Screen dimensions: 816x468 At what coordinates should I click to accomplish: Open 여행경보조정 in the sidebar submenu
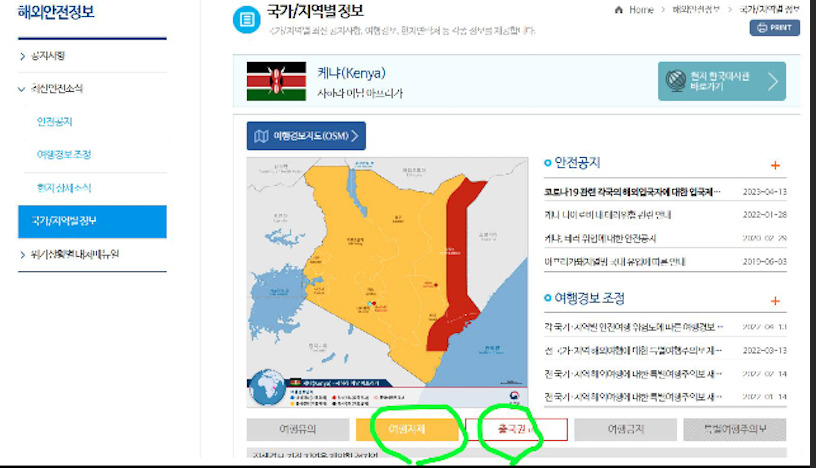pos(64,155)
